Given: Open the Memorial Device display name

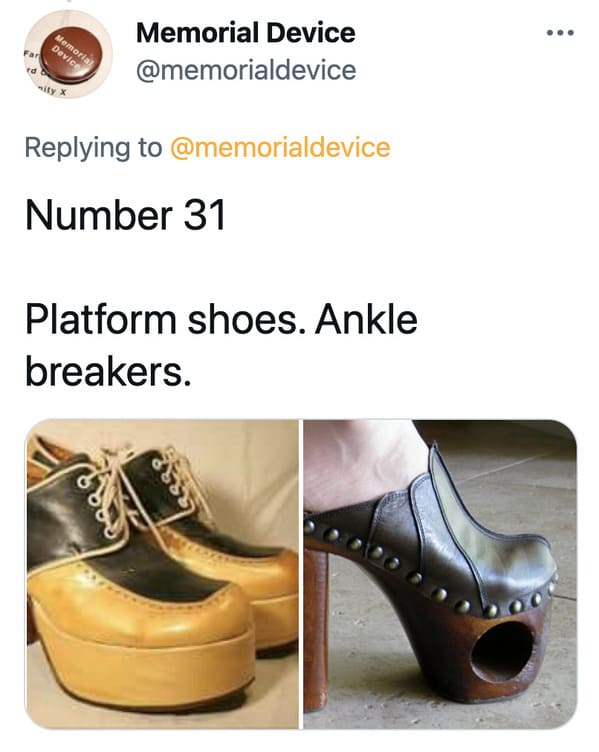Looking at the screenshot, I should (246, 33).
